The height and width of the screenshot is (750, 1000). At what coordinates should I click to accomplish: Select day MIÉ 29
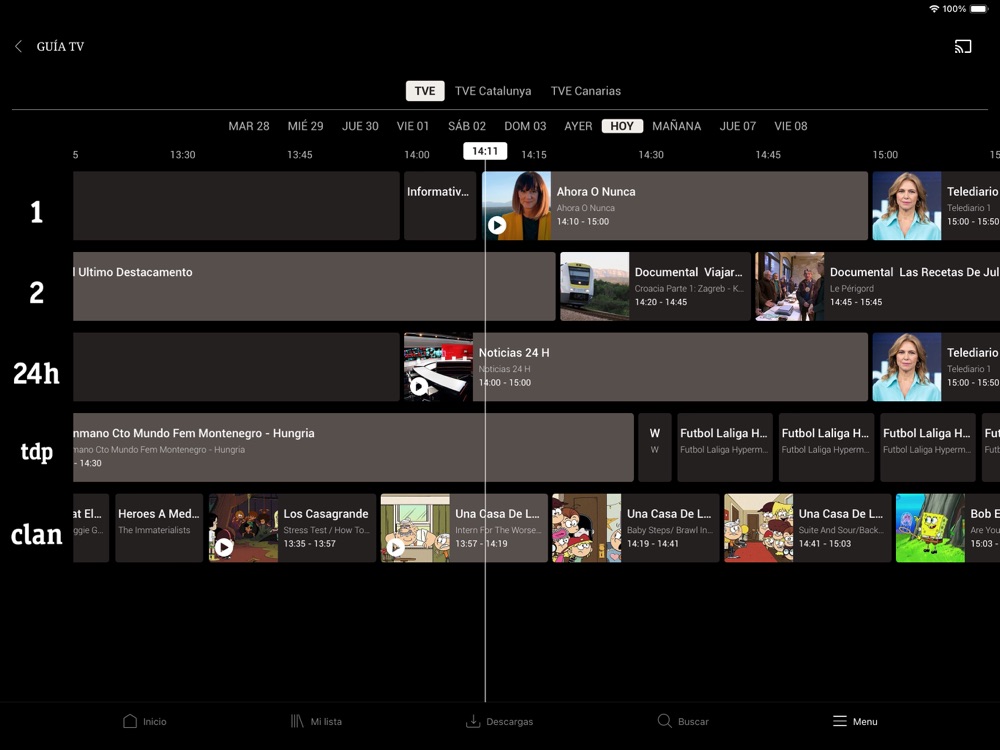[305, 126]
